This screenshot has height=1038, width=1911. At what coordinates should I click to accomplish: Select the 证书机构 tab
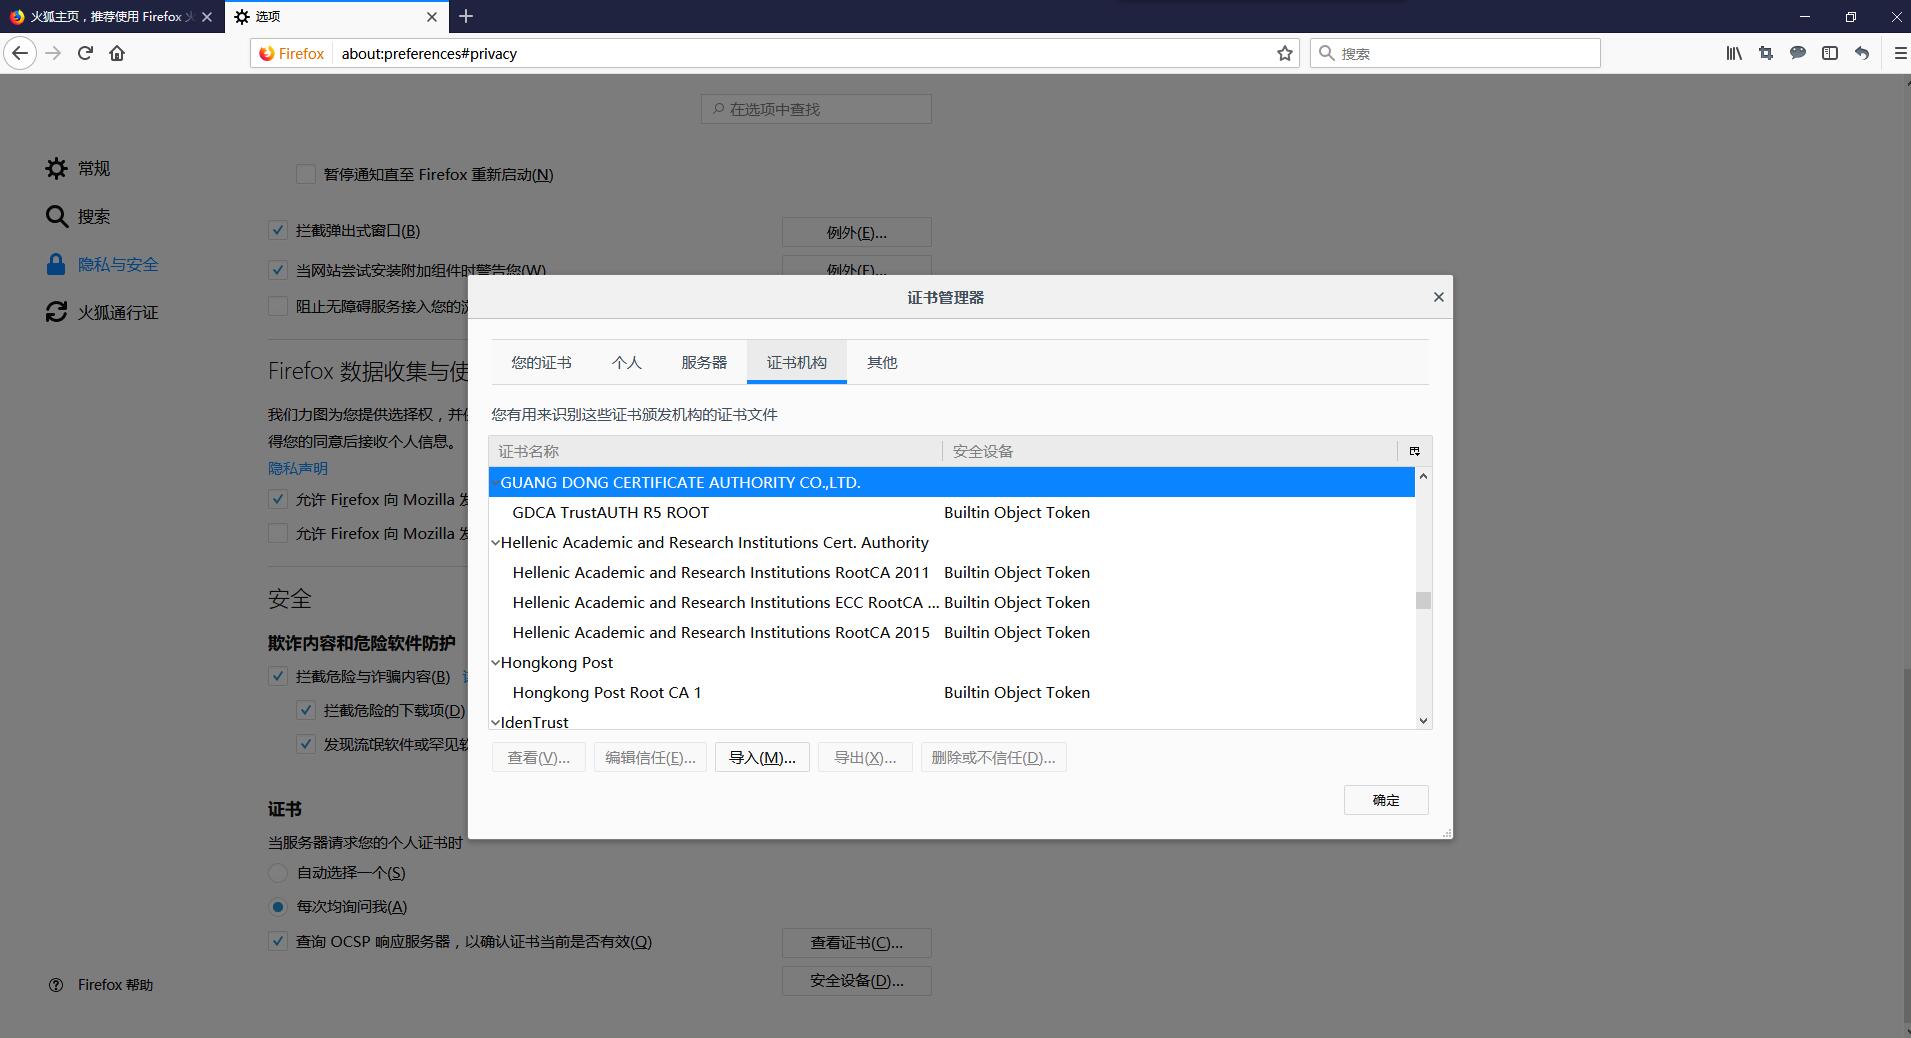tap(796, 362)
